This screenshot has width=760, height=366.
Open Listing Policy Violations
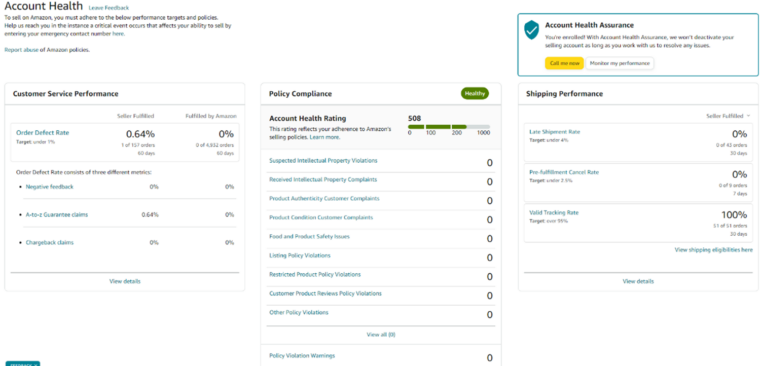coord(300,255)
